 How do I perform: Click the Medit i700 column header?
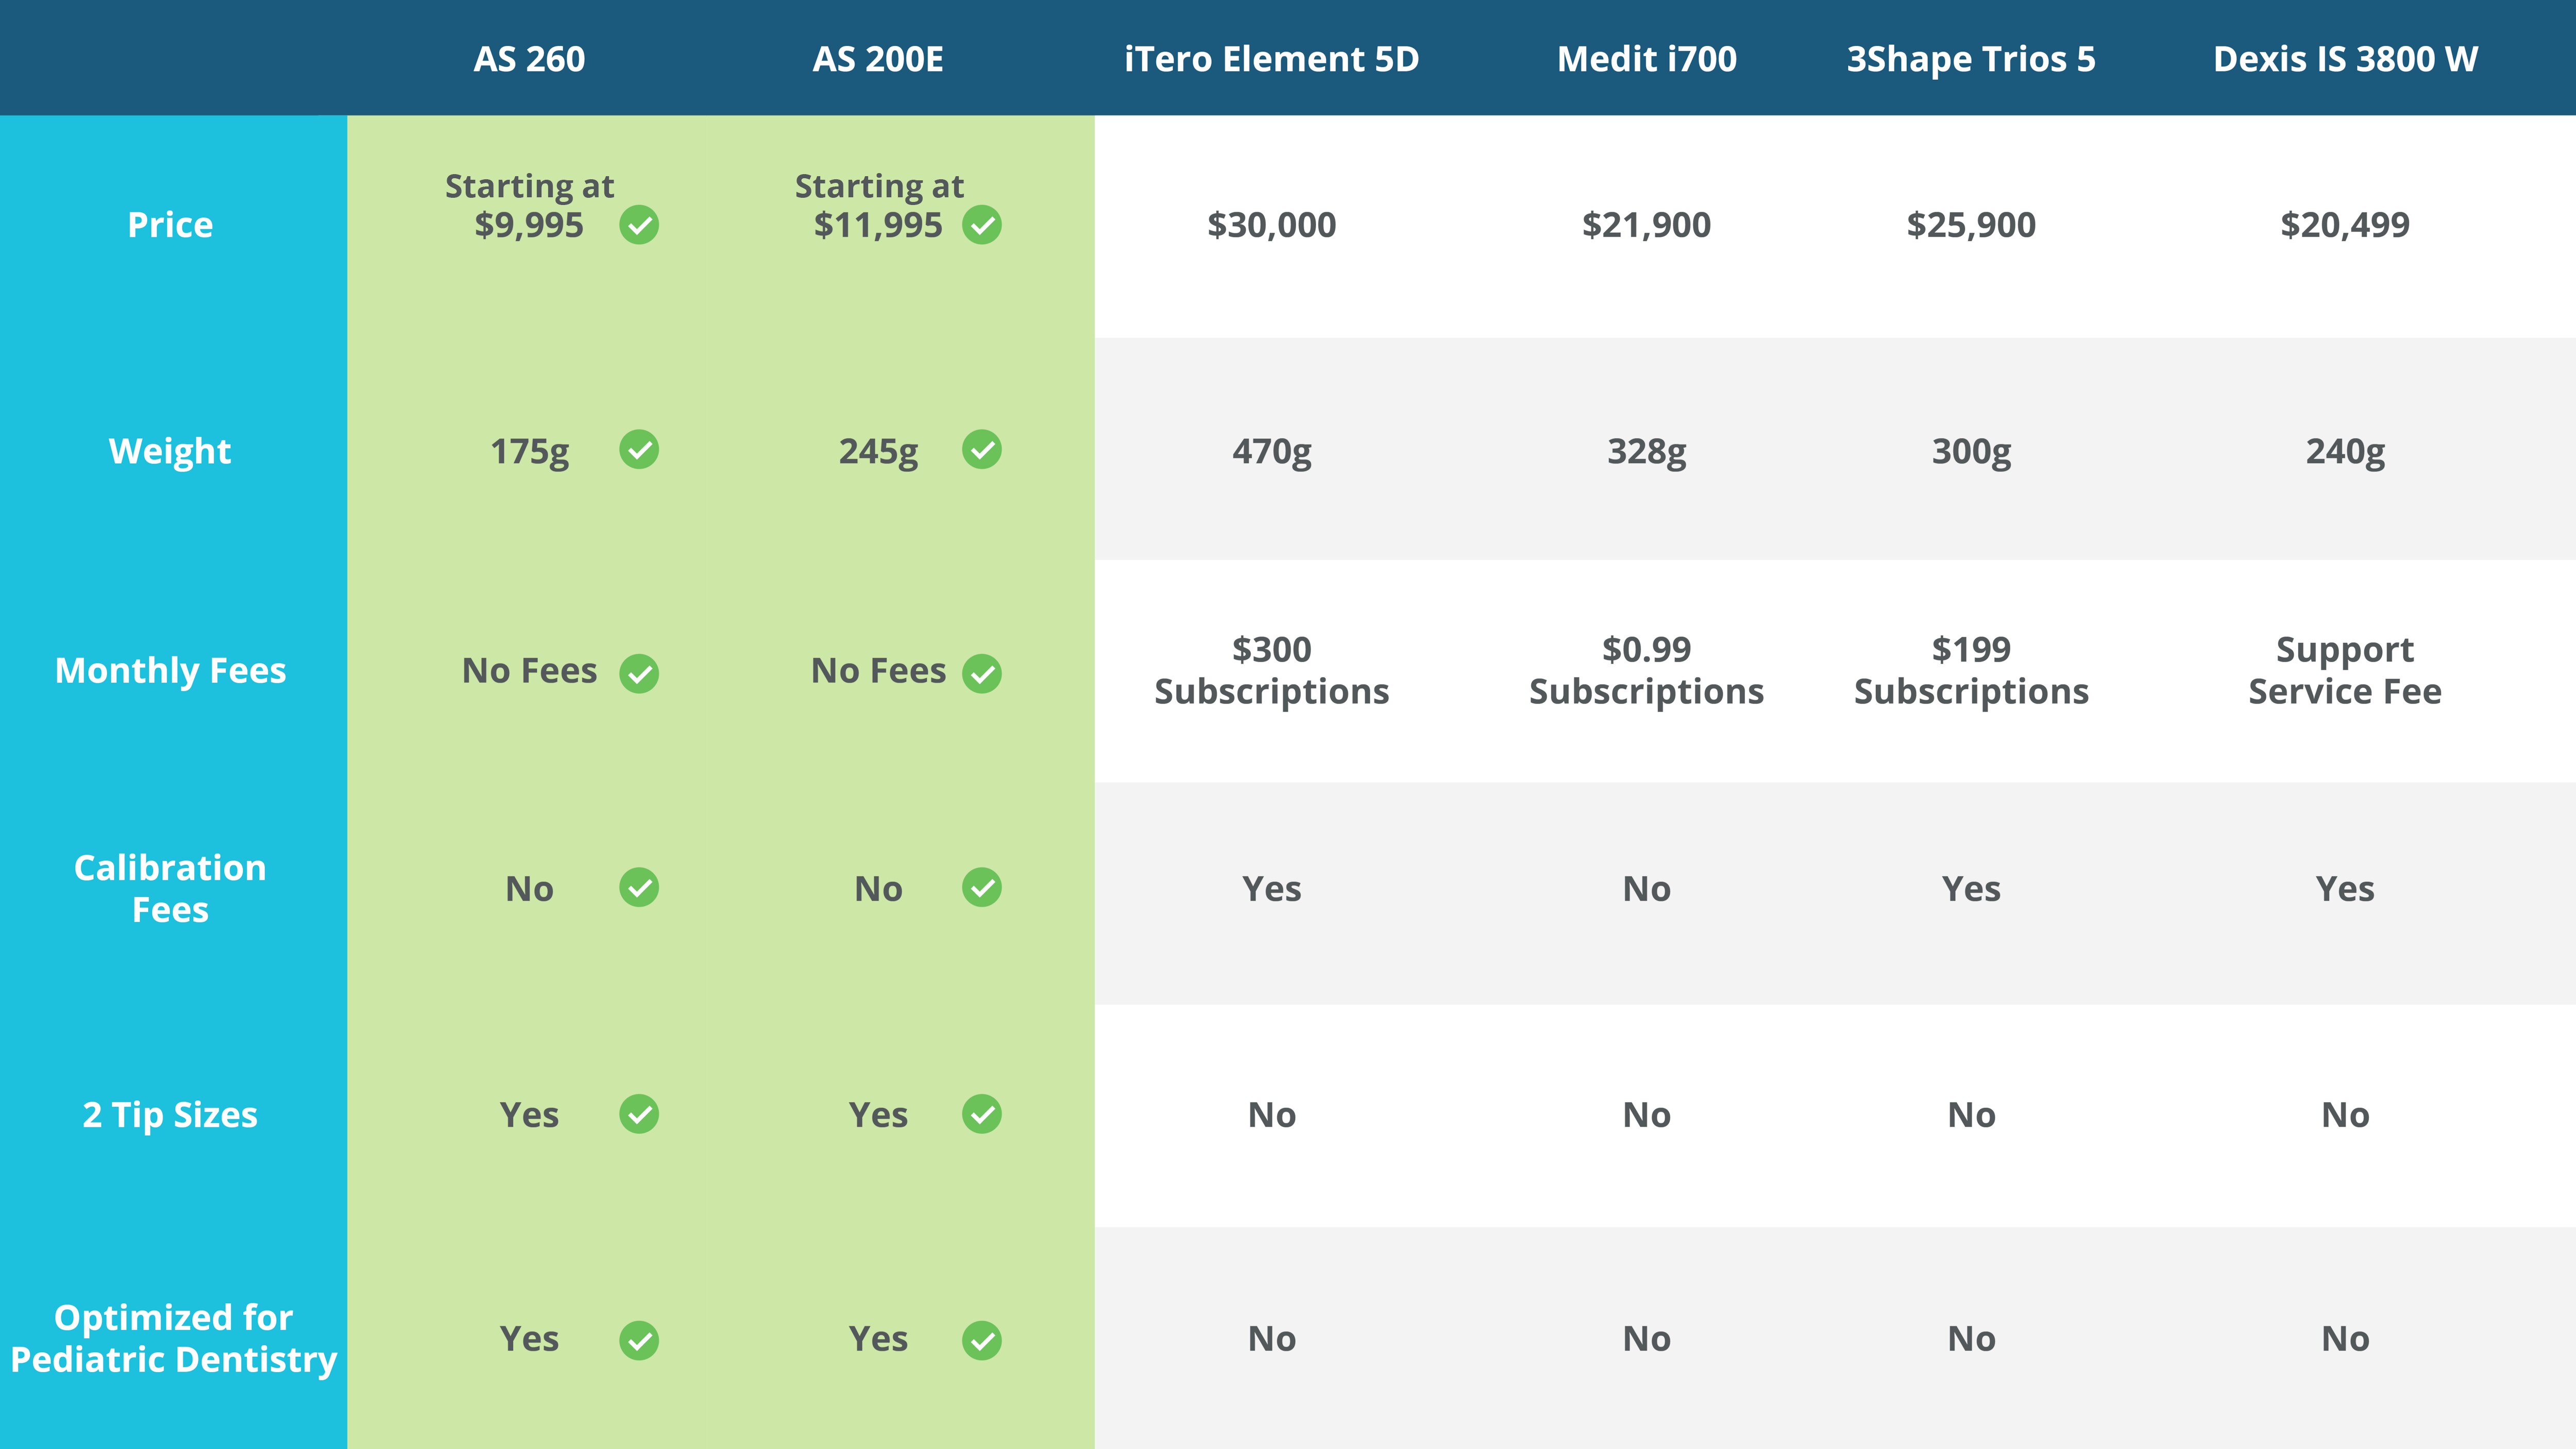click(x=1646, y=59)
